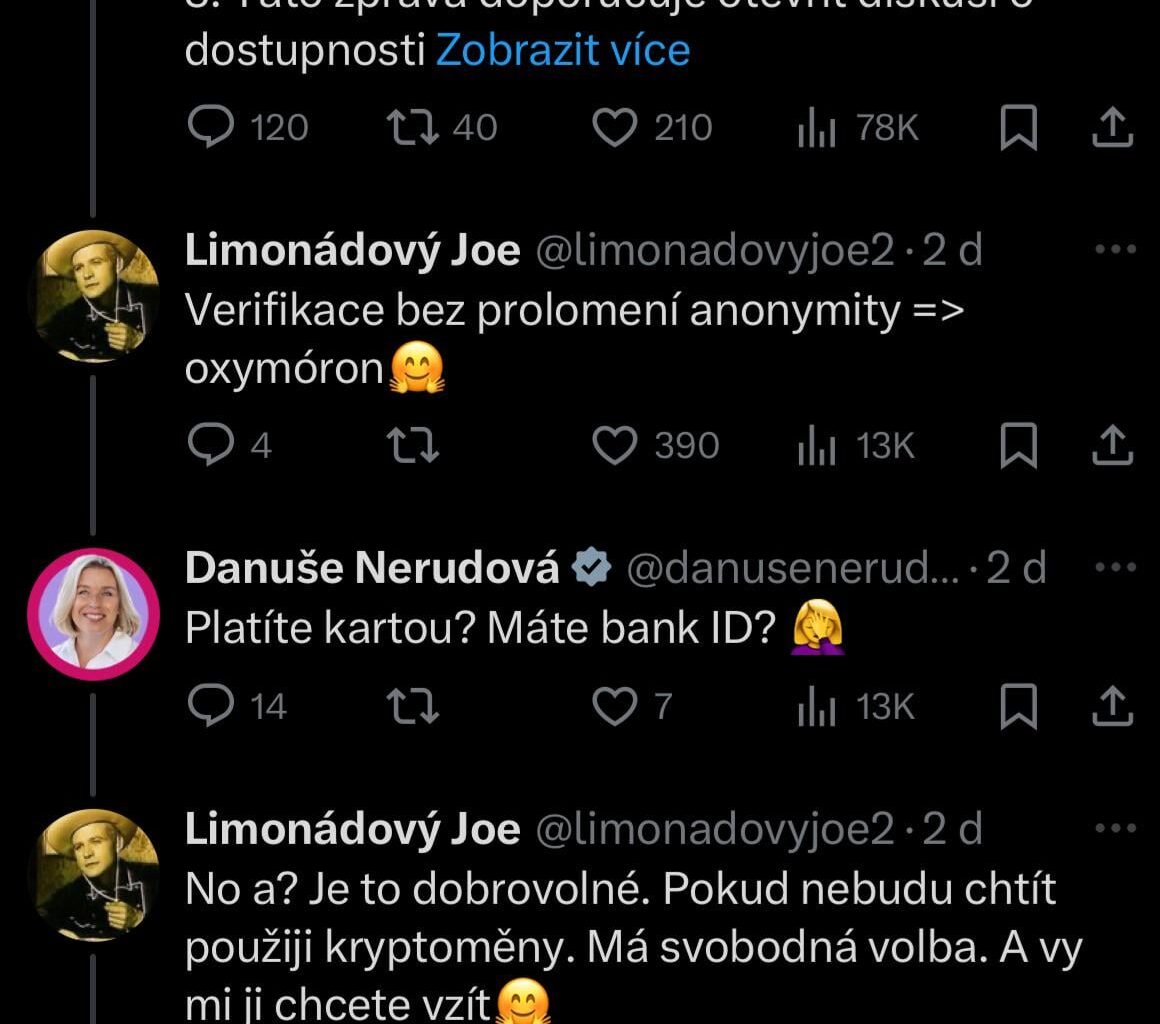
Task: Click the retweet icon under Danuše Nerudová's reply
Action: (411, 707)
